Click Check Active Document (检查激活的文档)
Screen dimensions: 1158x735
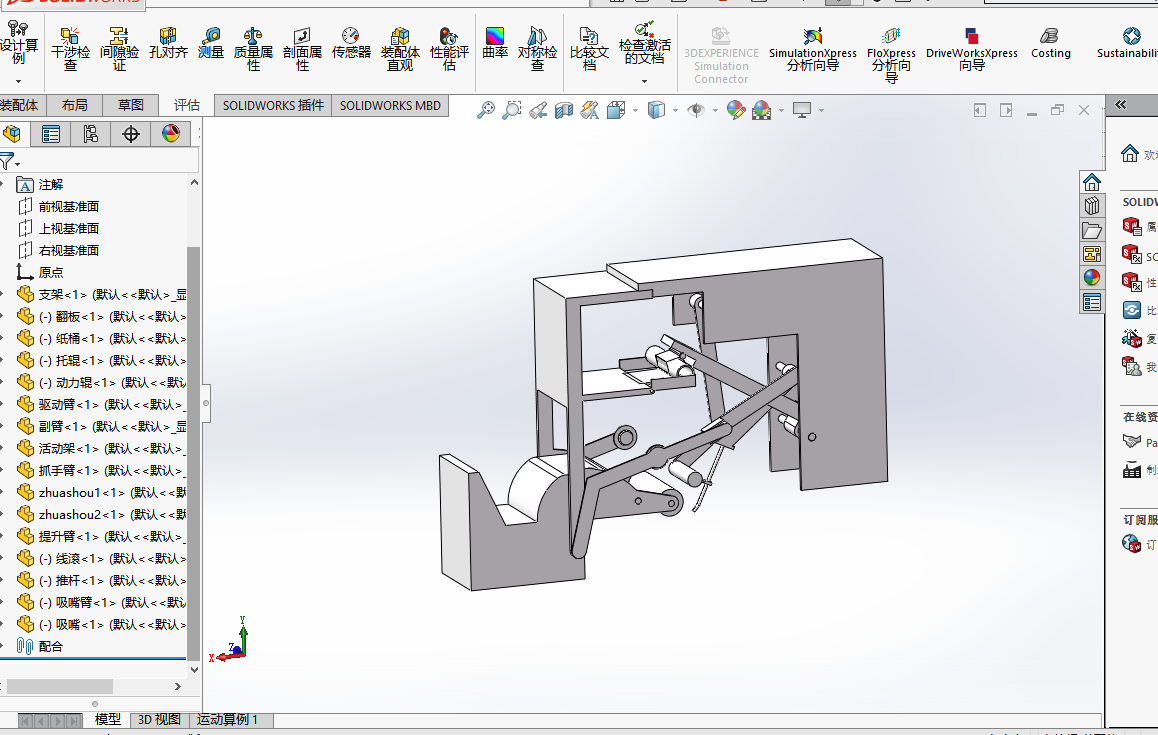[645, 43]
